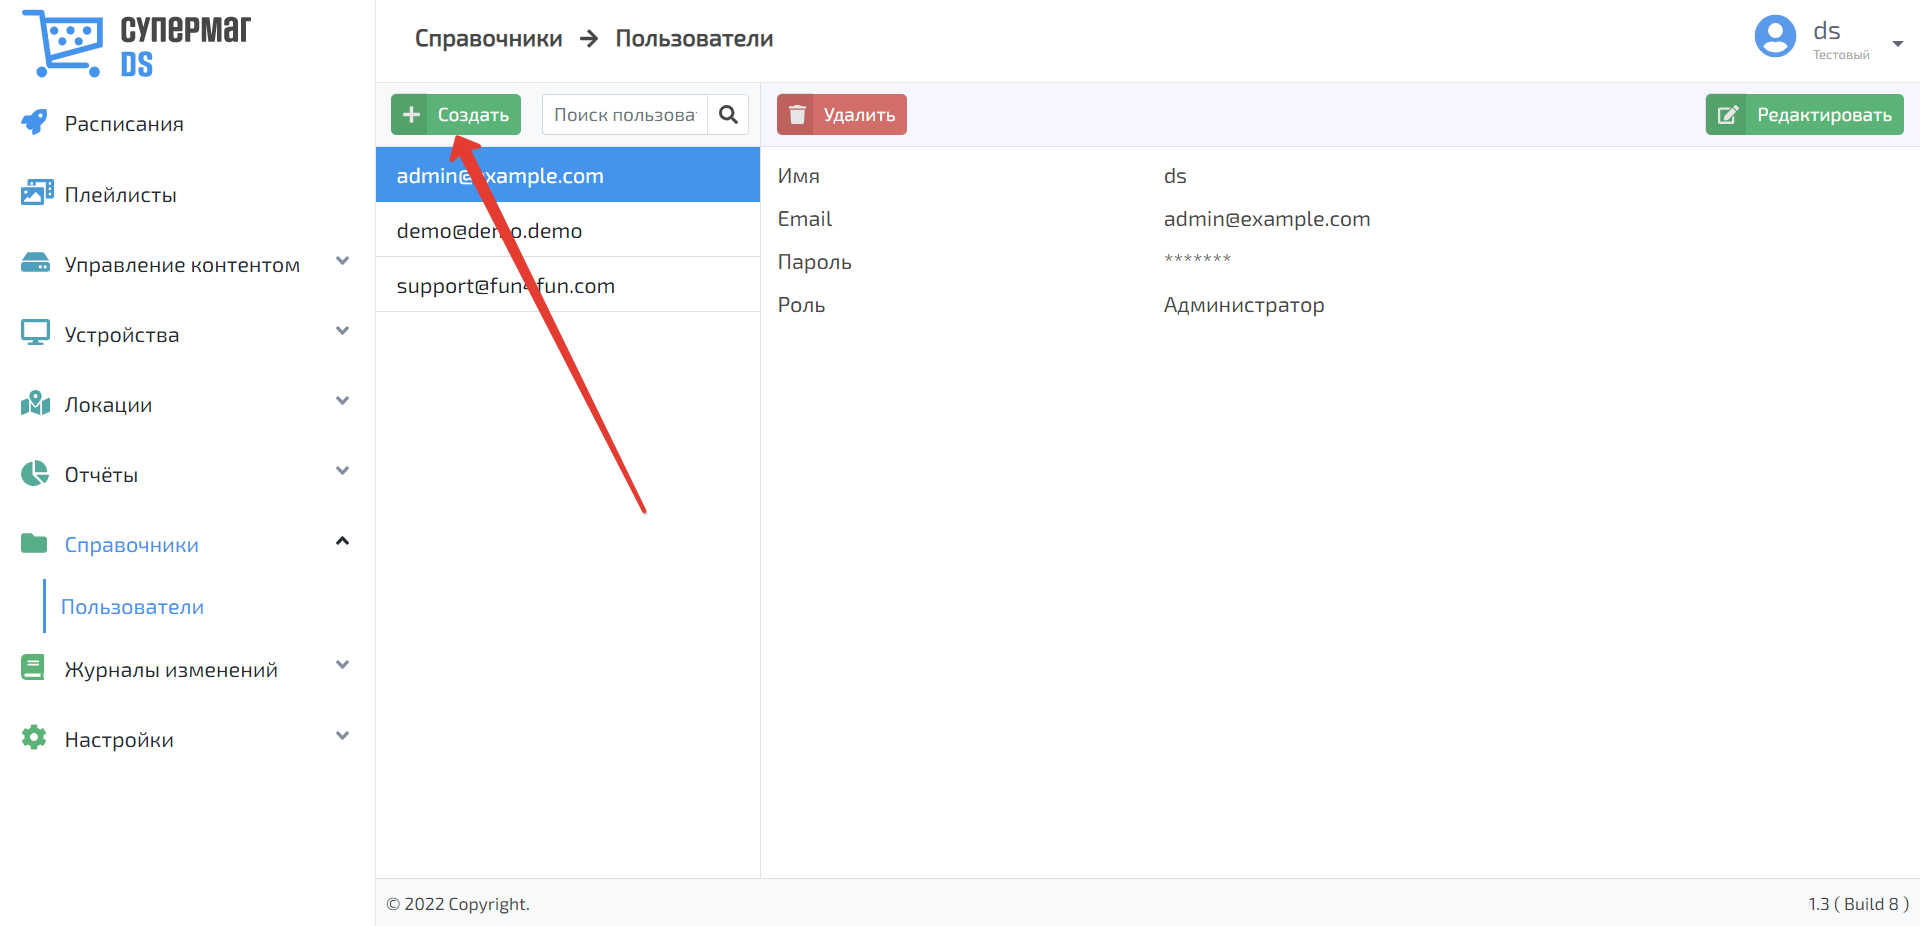The height and width of the screenshot is (926, 1920).
Task: Click the rocket icon next to Расписания
Action: (x=34, y=122)
